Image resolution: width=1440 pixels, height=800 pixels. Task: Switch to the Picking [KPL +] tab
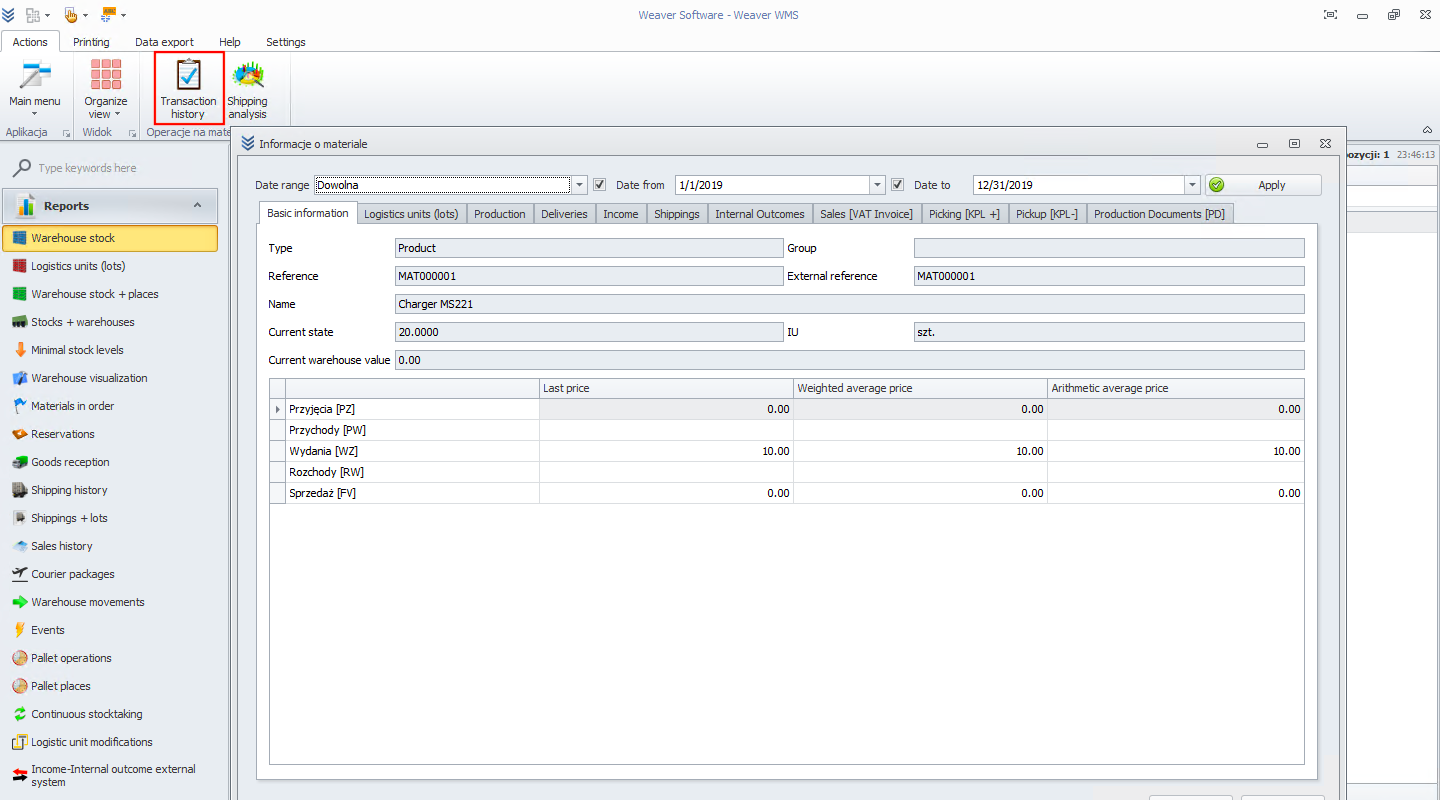click(x=964, y=214)
